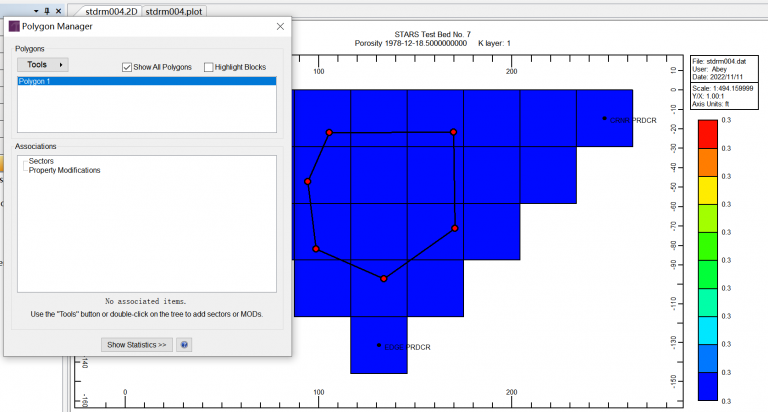Switch to the stdrm004.2D tab

(111, 11)
